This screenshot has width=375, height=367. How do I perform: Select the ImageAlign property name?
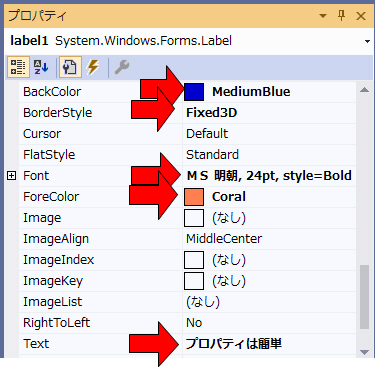56,239
